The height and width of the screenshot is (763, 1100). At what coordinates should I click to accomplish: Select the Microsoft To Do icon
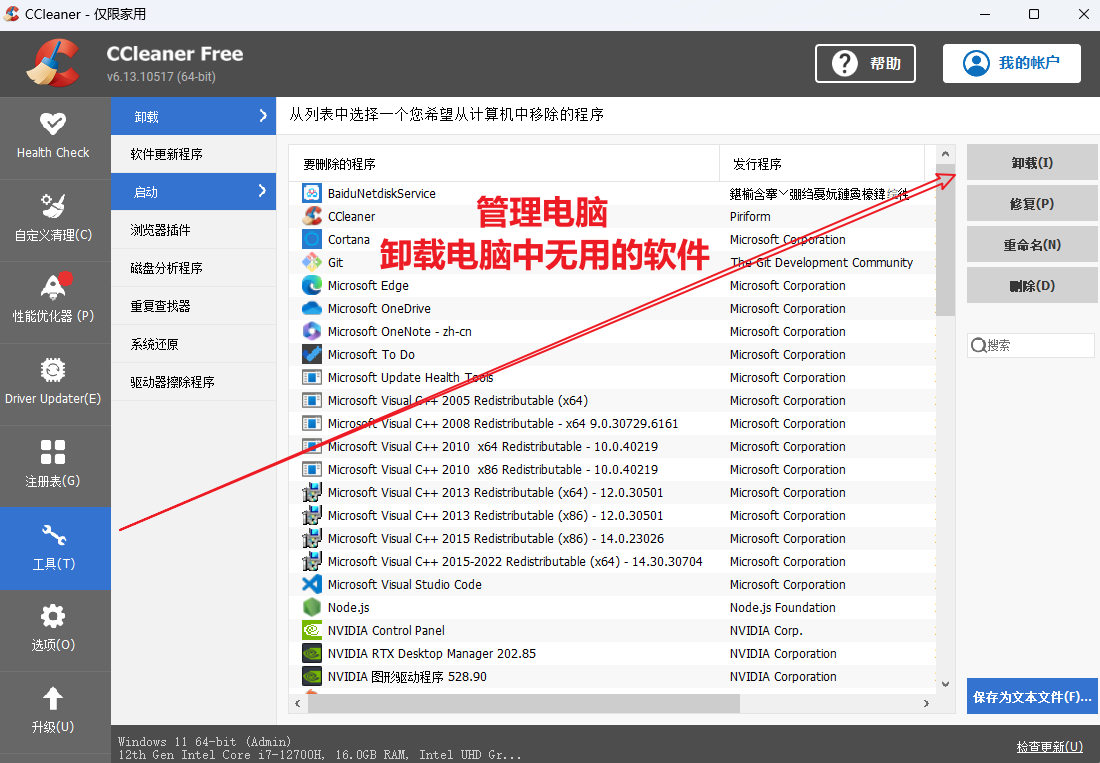[311, 354]
